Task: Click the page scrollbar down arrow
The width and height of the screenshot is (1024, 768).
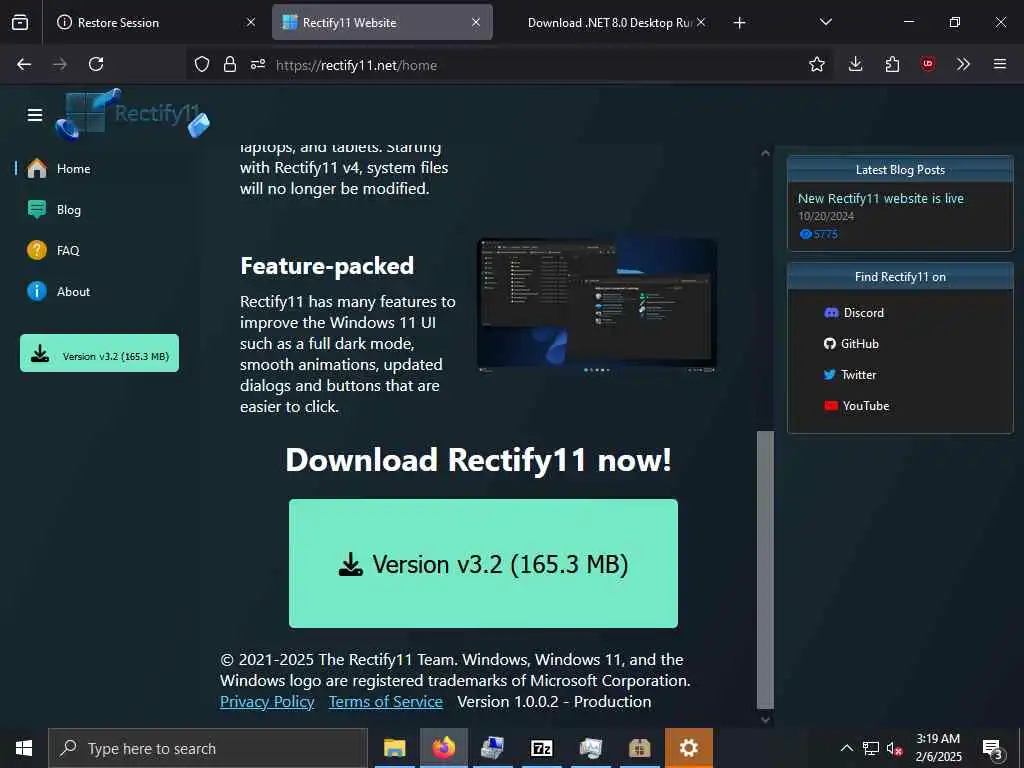Action: click(x=765, y=720)
